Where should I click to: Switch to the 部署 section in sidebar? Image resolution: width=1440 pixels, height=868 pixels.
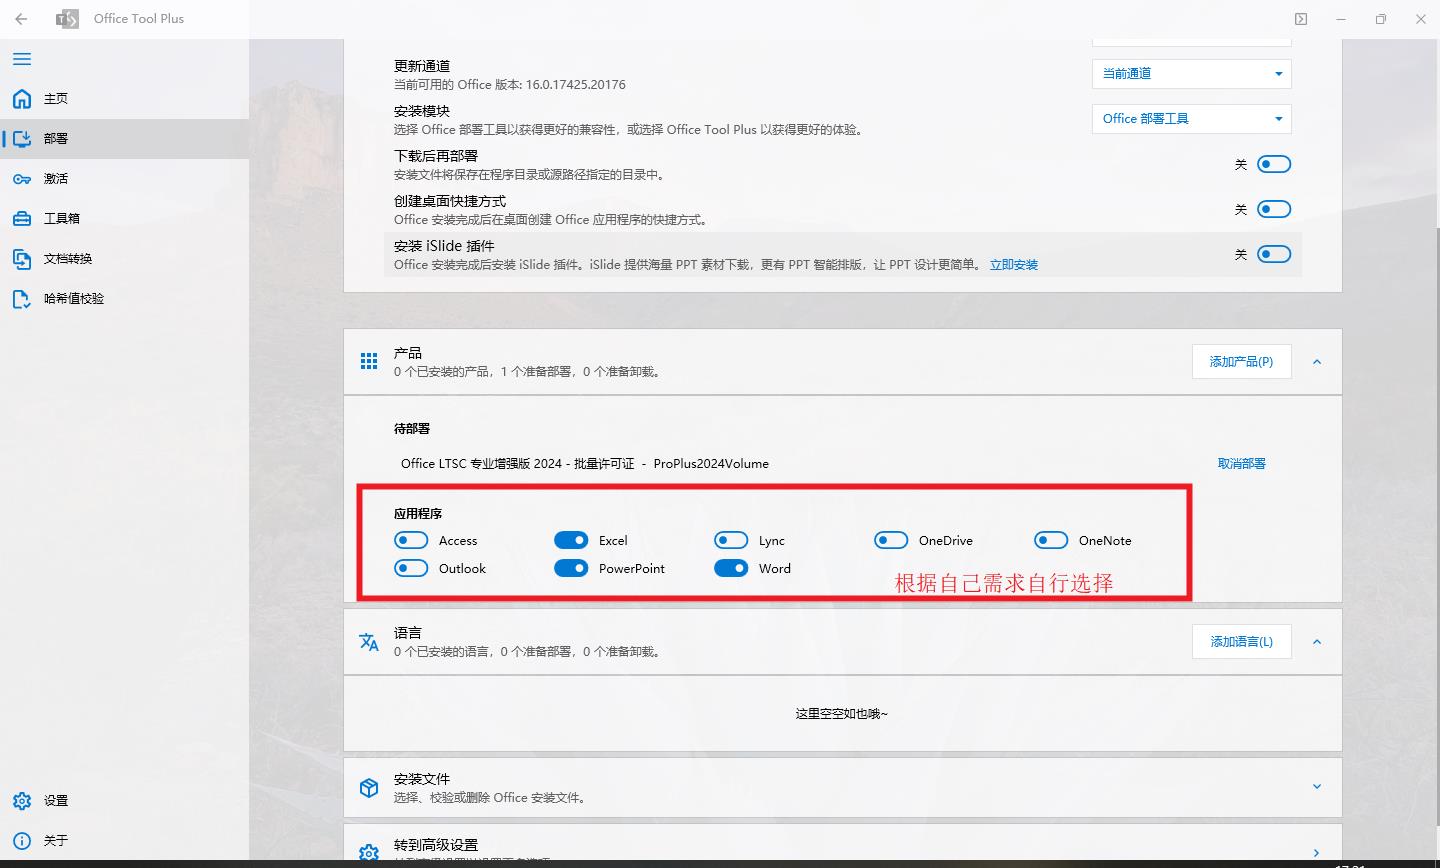click(x=56, y=138)
